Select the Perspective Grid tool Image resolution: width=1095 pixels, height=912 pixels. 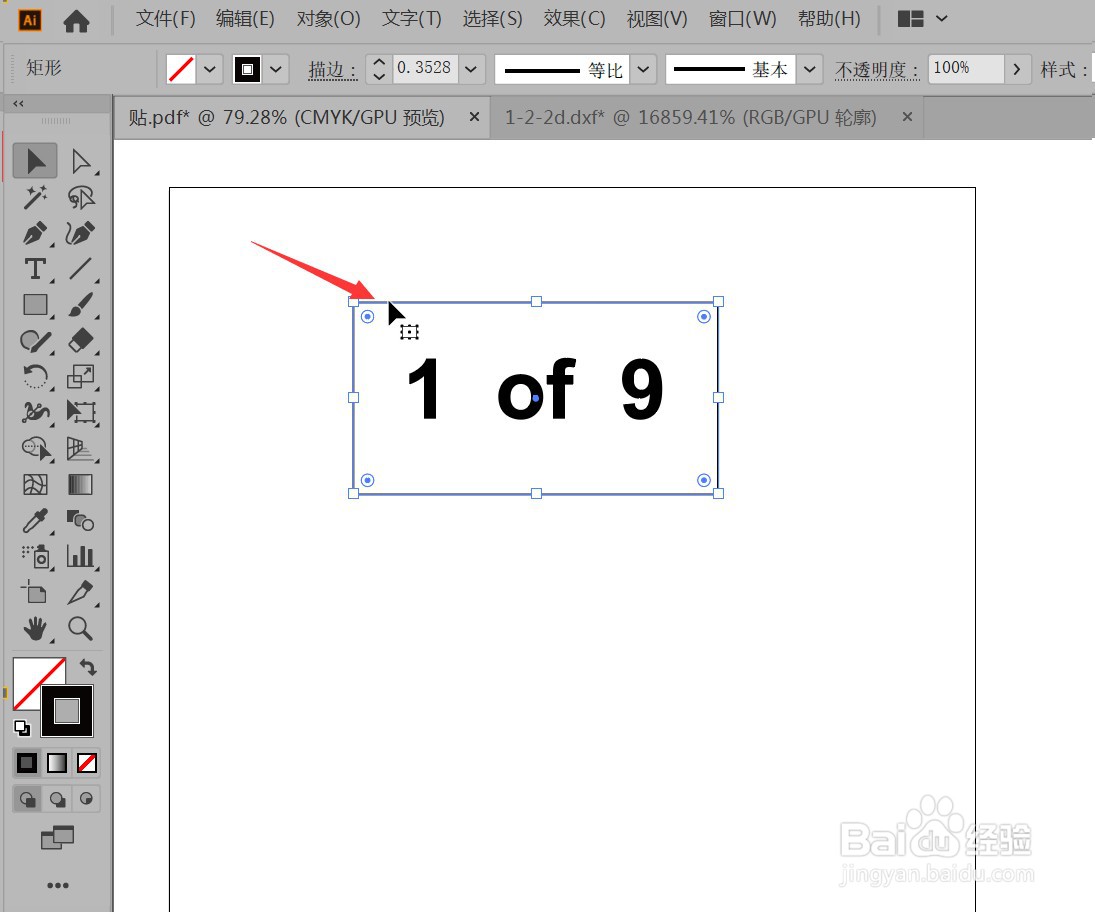point(81,448)
